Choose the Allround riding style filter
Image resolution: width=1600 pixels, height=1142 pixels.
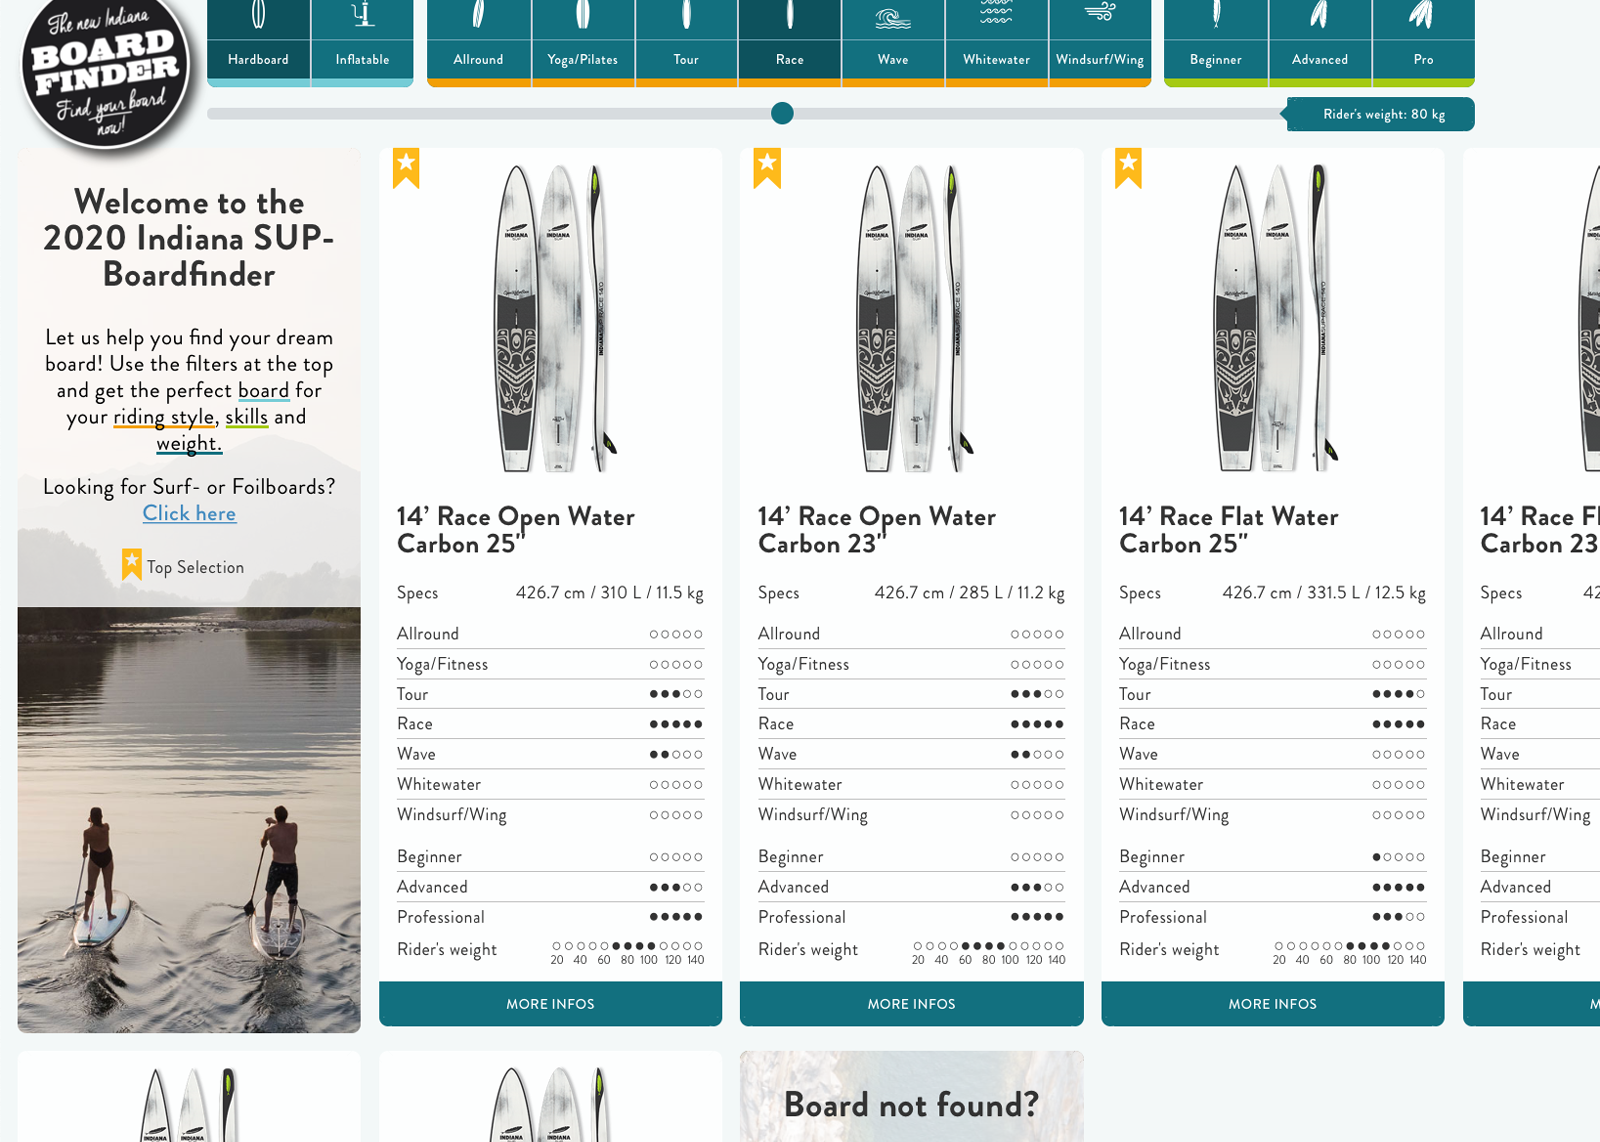[x=478, y=42]
